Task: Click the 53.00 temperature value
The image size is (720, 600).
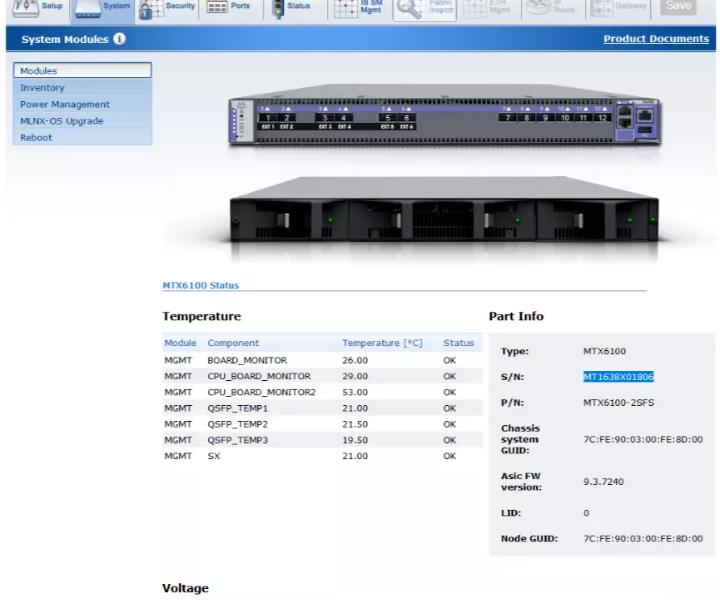Action: pyautogui.click(x=355, y=392)
